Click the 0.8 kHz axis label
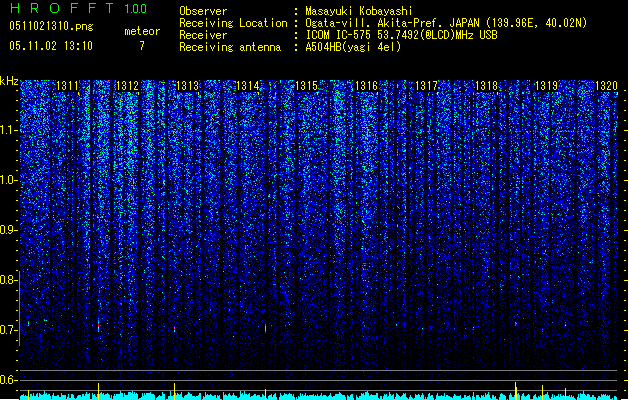Screen dimensions: 629x400 (x=8, y=280)
